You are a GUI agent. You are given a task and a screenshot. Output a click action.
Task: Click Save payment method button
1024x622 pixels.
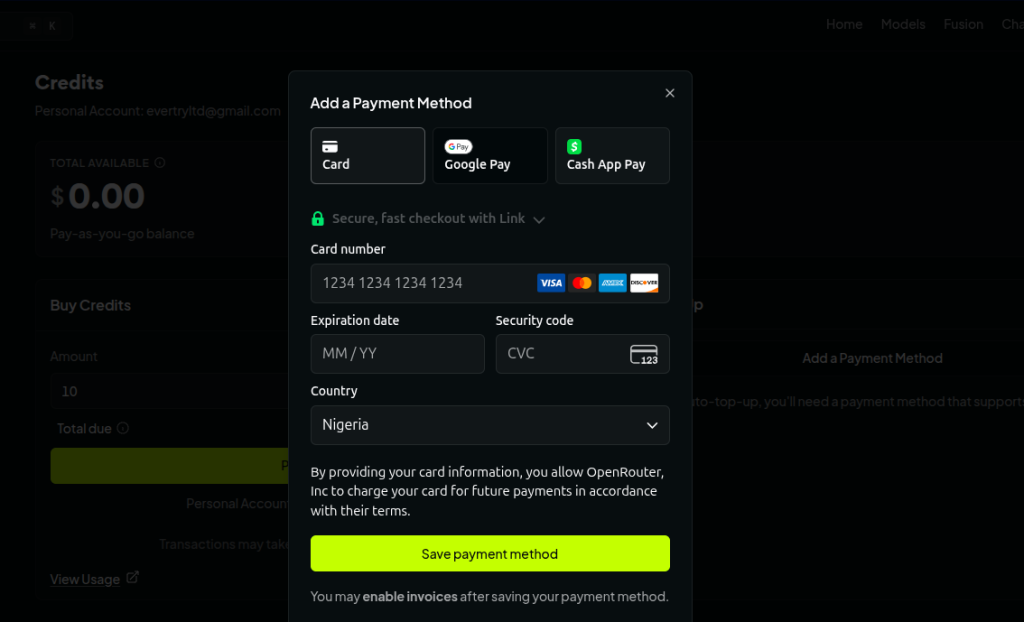click(x=490, y=553)
